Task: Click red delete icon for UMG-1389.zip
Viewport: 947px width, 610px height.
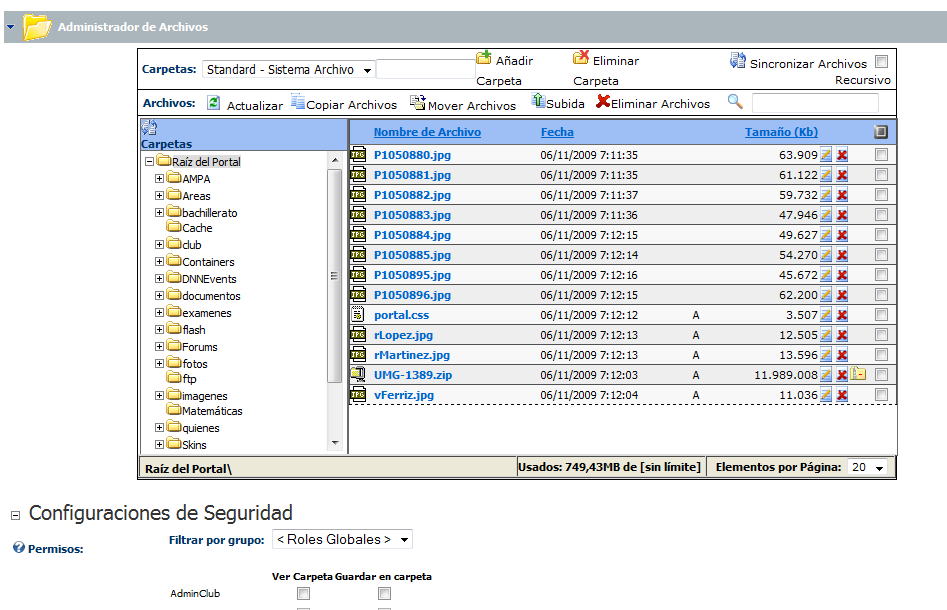Action: click(x=842, y=374)
